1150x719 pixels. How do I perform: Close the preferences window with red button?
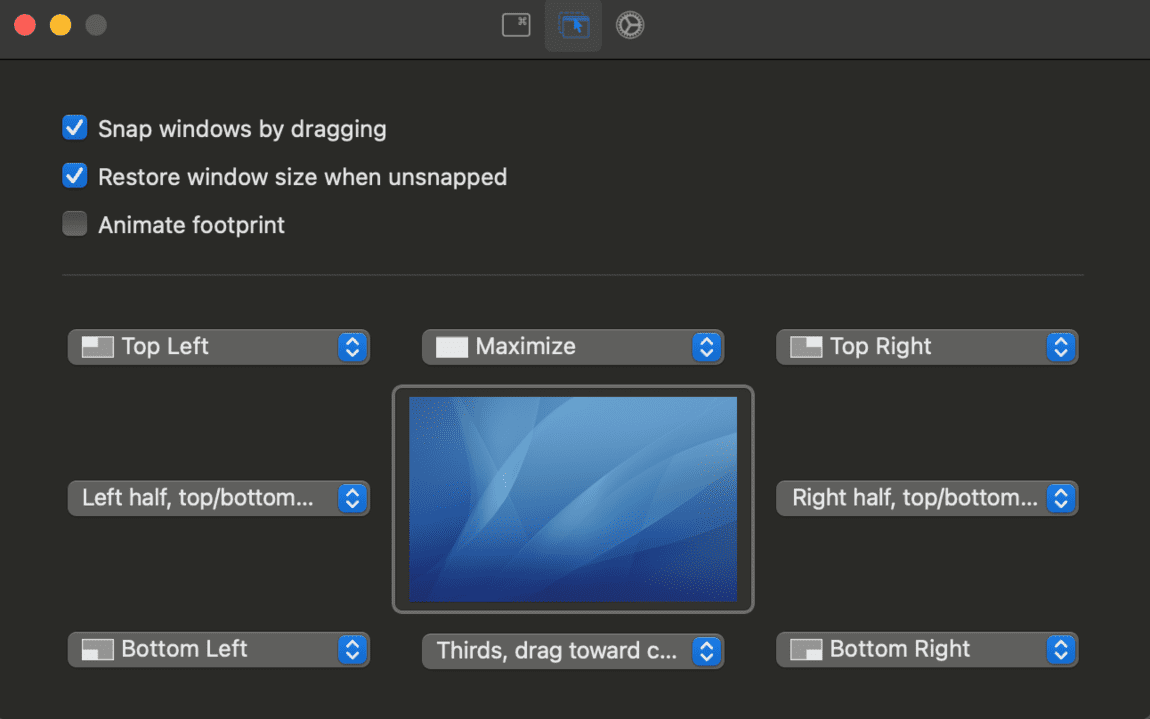pos(25,25)
